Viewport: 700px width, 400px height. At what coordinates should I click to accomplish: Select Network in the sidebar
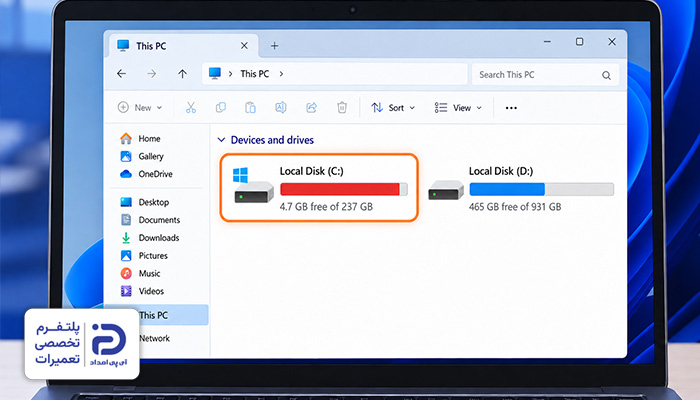click(154, 338)
